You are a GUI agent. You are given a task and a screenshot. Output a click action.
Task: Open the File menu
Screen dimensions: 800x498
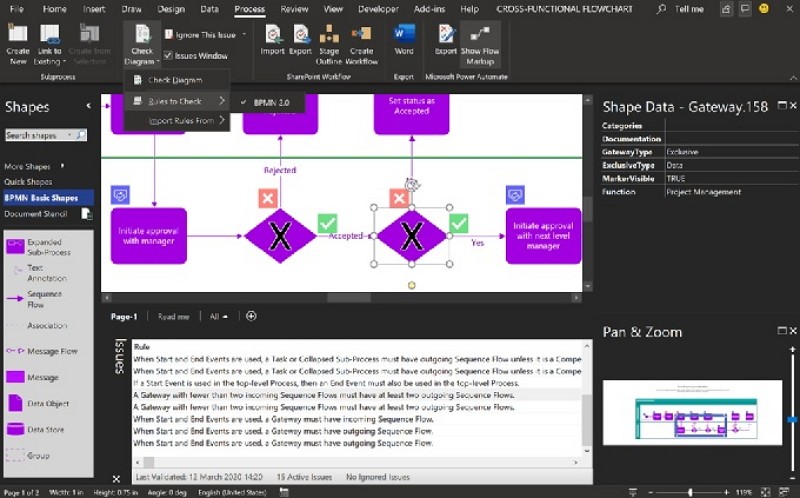point(17,9)
